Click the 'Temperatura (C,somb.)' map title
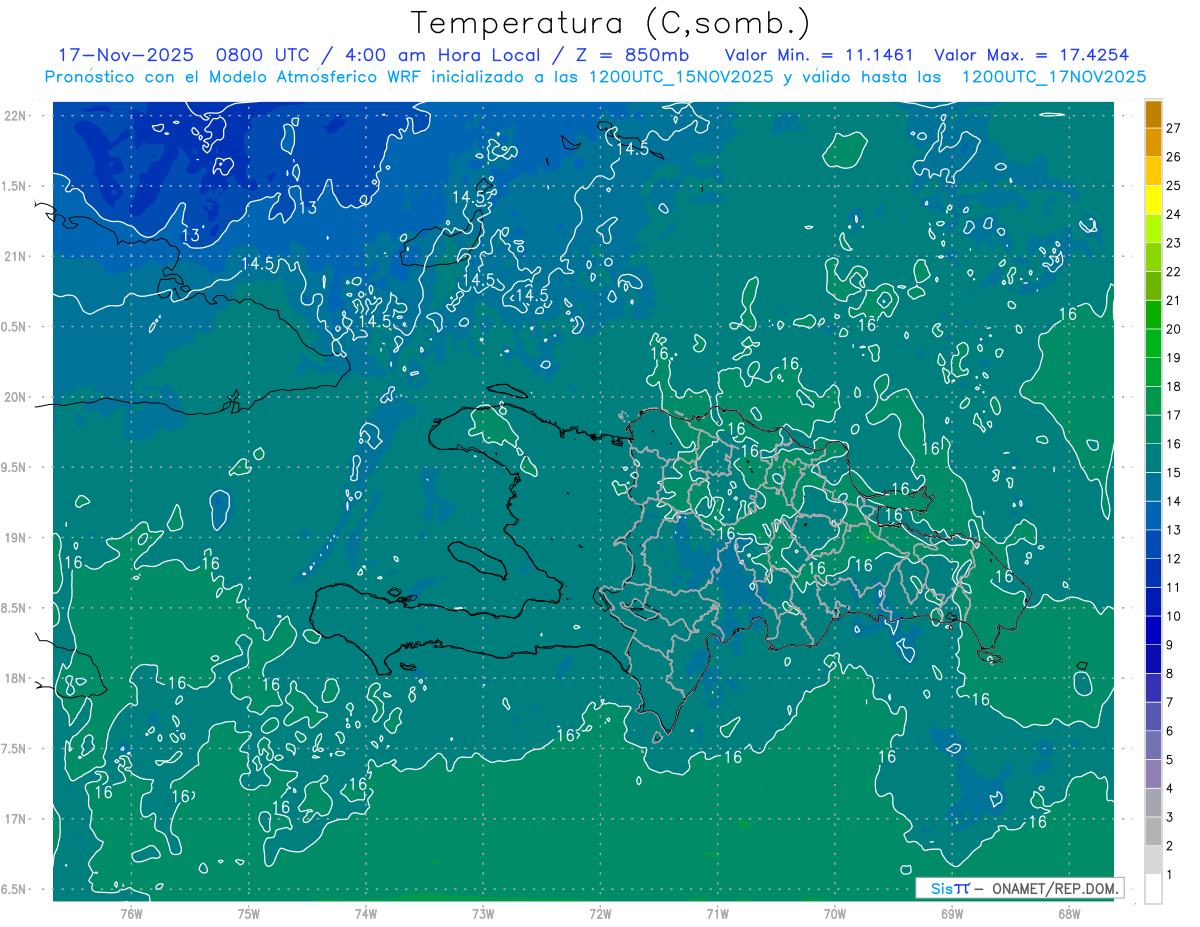The width and height of the screenshot is (1200, 927). point(611,23)
